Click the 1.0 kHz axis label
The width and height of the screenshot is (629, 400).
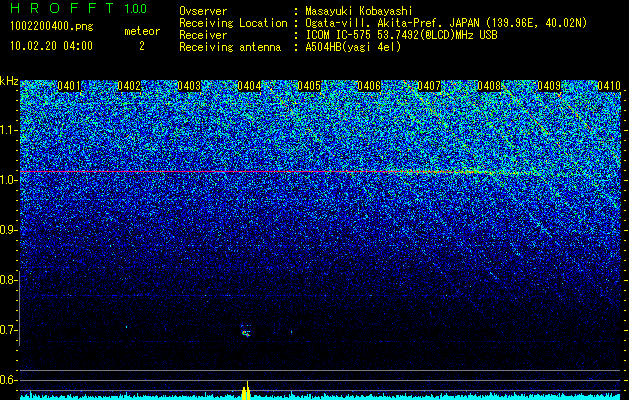point(8,180)
